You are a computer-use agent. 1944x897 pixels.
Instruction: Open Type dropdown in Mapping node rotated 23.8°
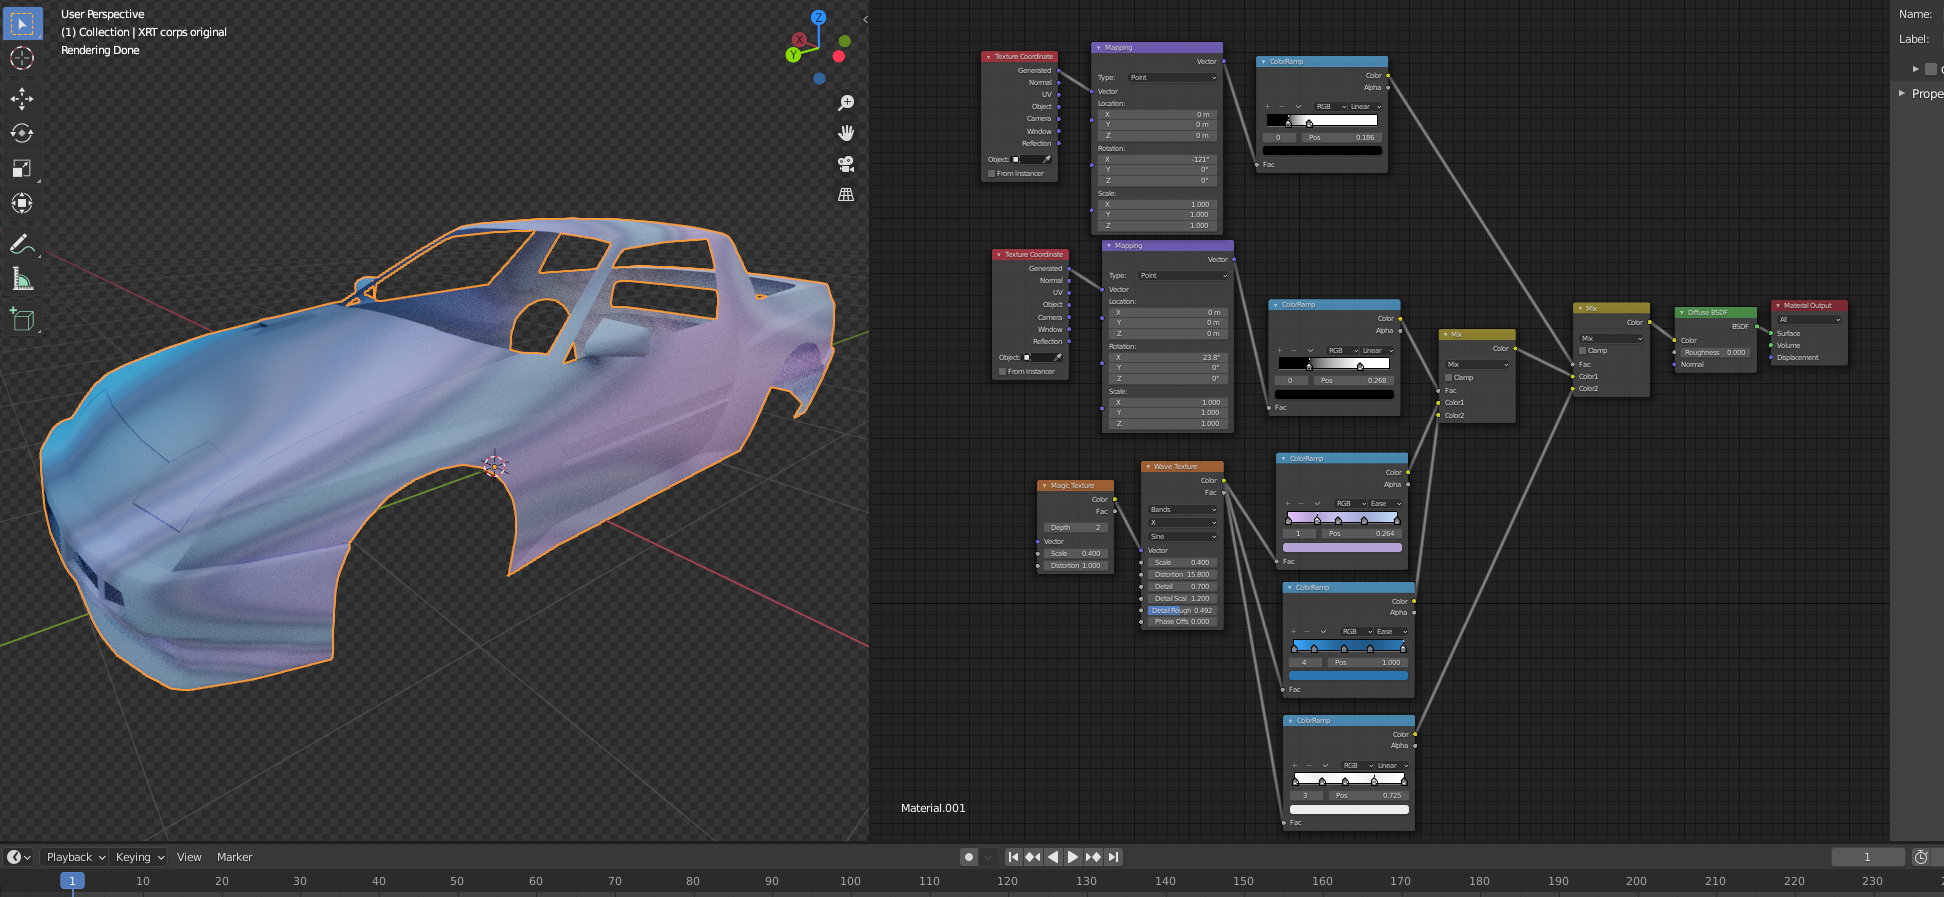point(1184,275)
